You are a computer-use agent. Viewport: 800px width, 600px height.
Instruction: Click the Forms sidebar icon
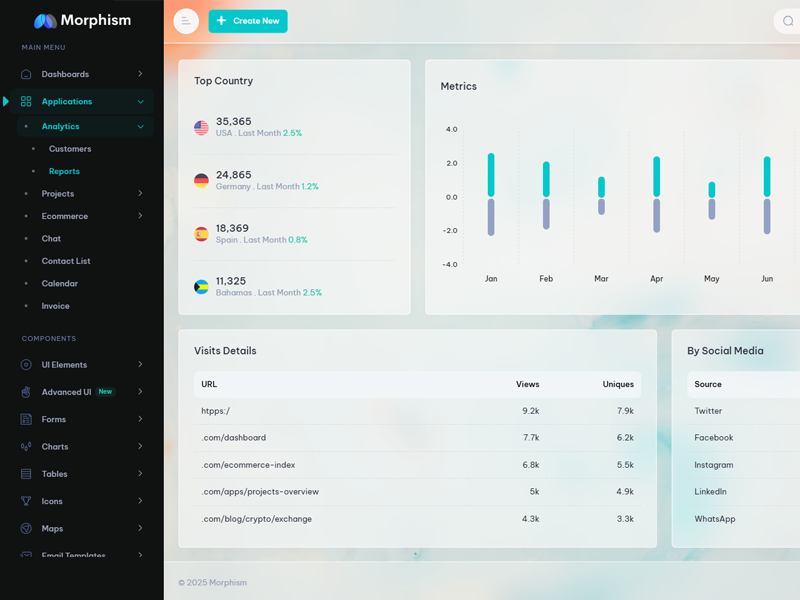coord(26,419)
